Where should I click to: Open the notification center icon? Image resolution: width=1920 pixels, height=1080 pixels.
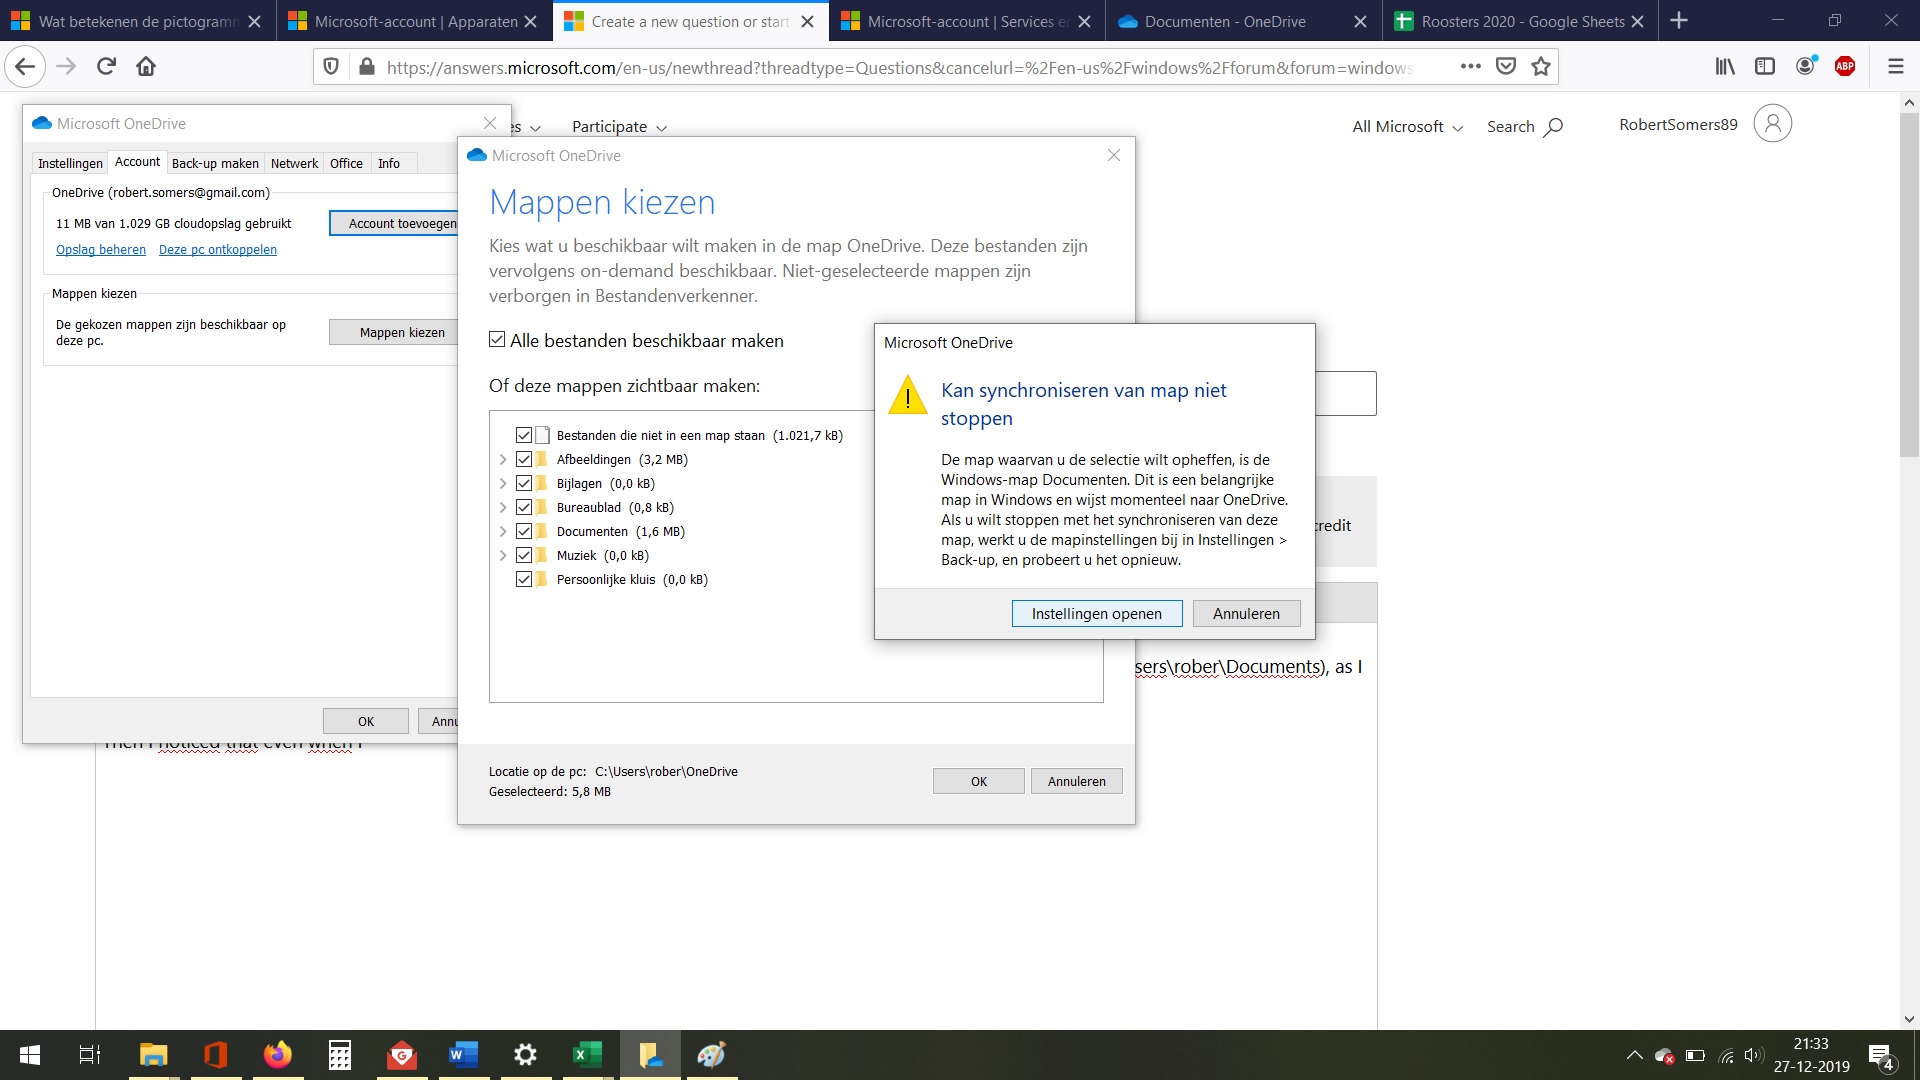[1880, 1056]
